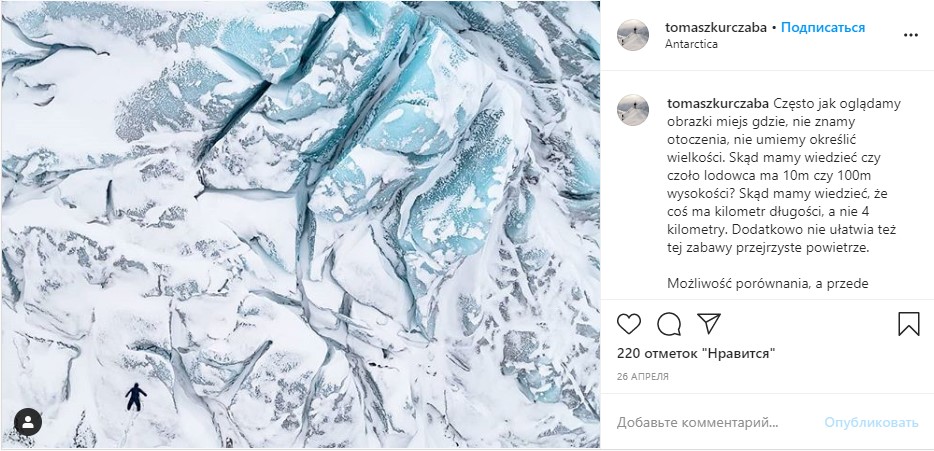Share the post with the paper plane icon

(709, 324)
